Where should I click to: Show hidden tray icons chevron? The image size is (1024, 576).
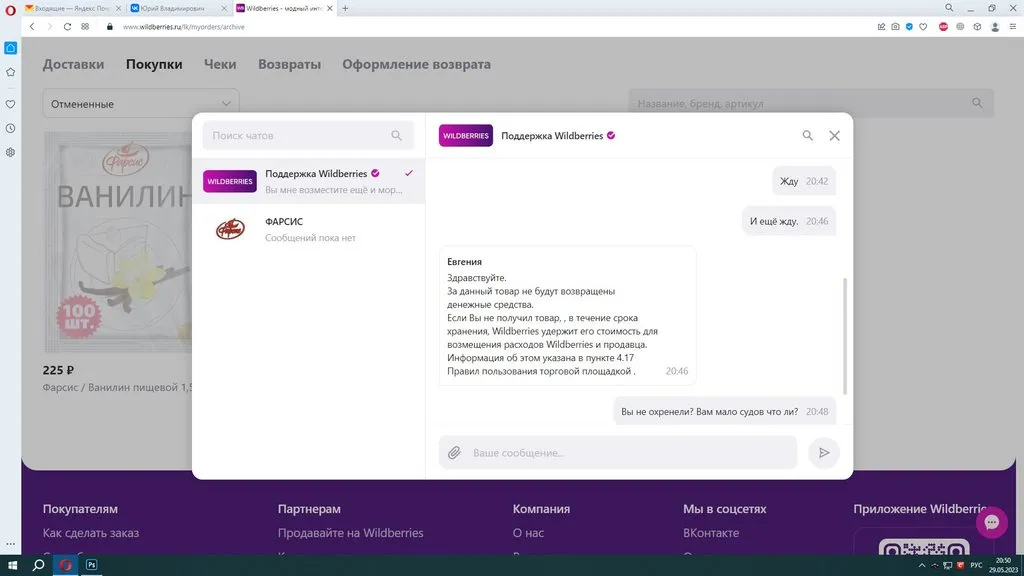pyautogui.click(x=921, y=566)
